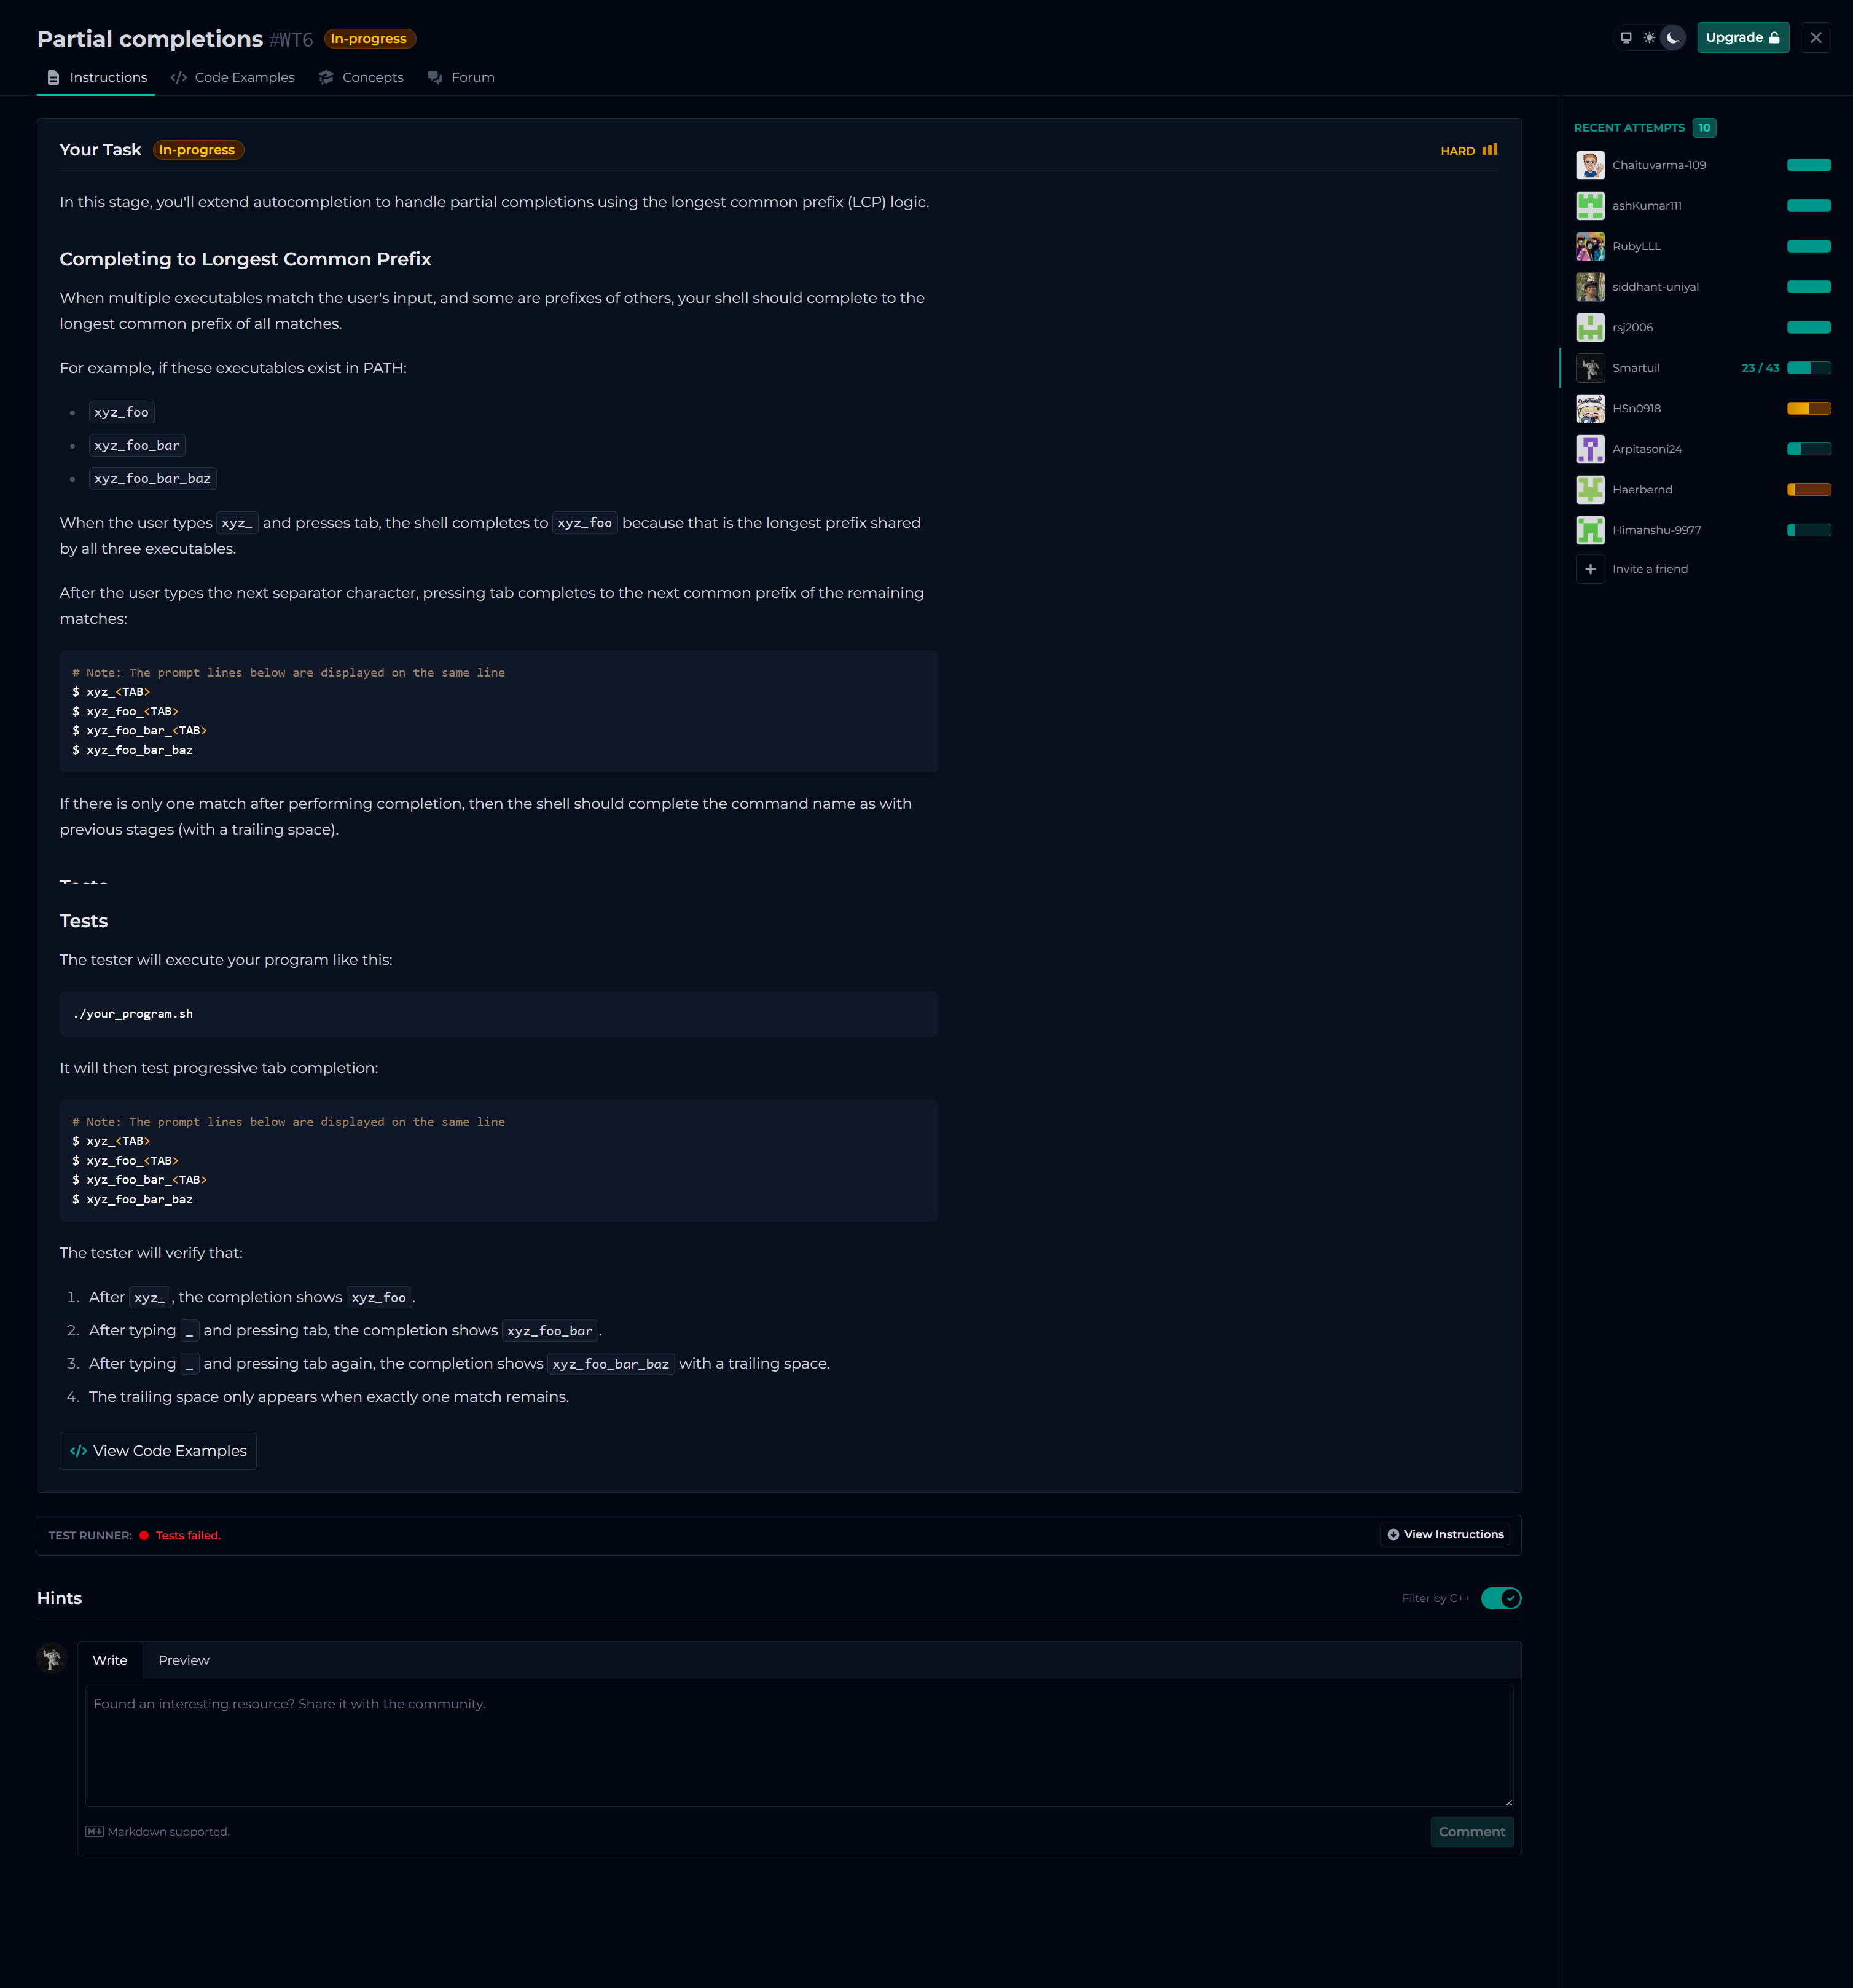1853x1988 pixels.
Task: Click the hint comment text area
Action: tap(798, 1745)
